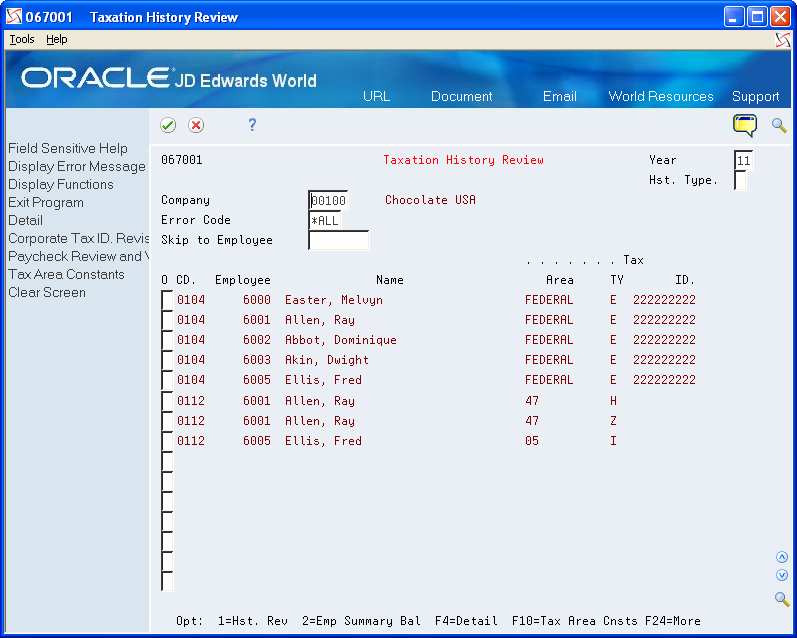This screenshot has height=638, width=797.
Task: Click option field for 0104 Ellis, Fred row
Action: (x=167, y=380)
